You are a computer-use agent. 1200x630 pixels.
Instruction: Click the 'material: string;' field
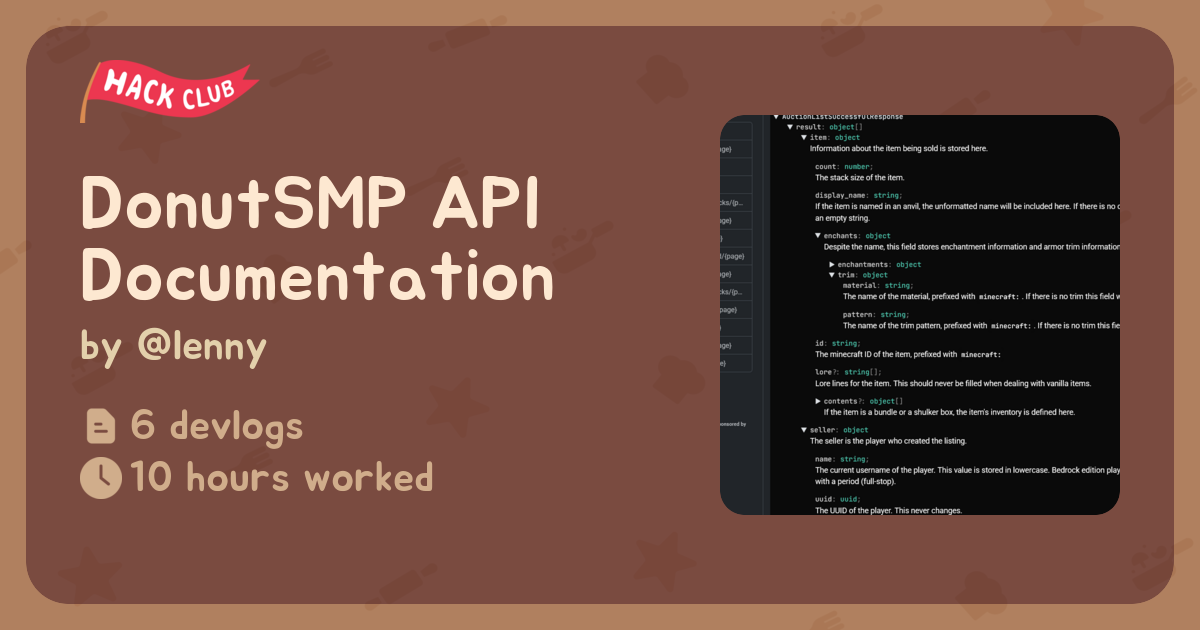tap(878, 285)
